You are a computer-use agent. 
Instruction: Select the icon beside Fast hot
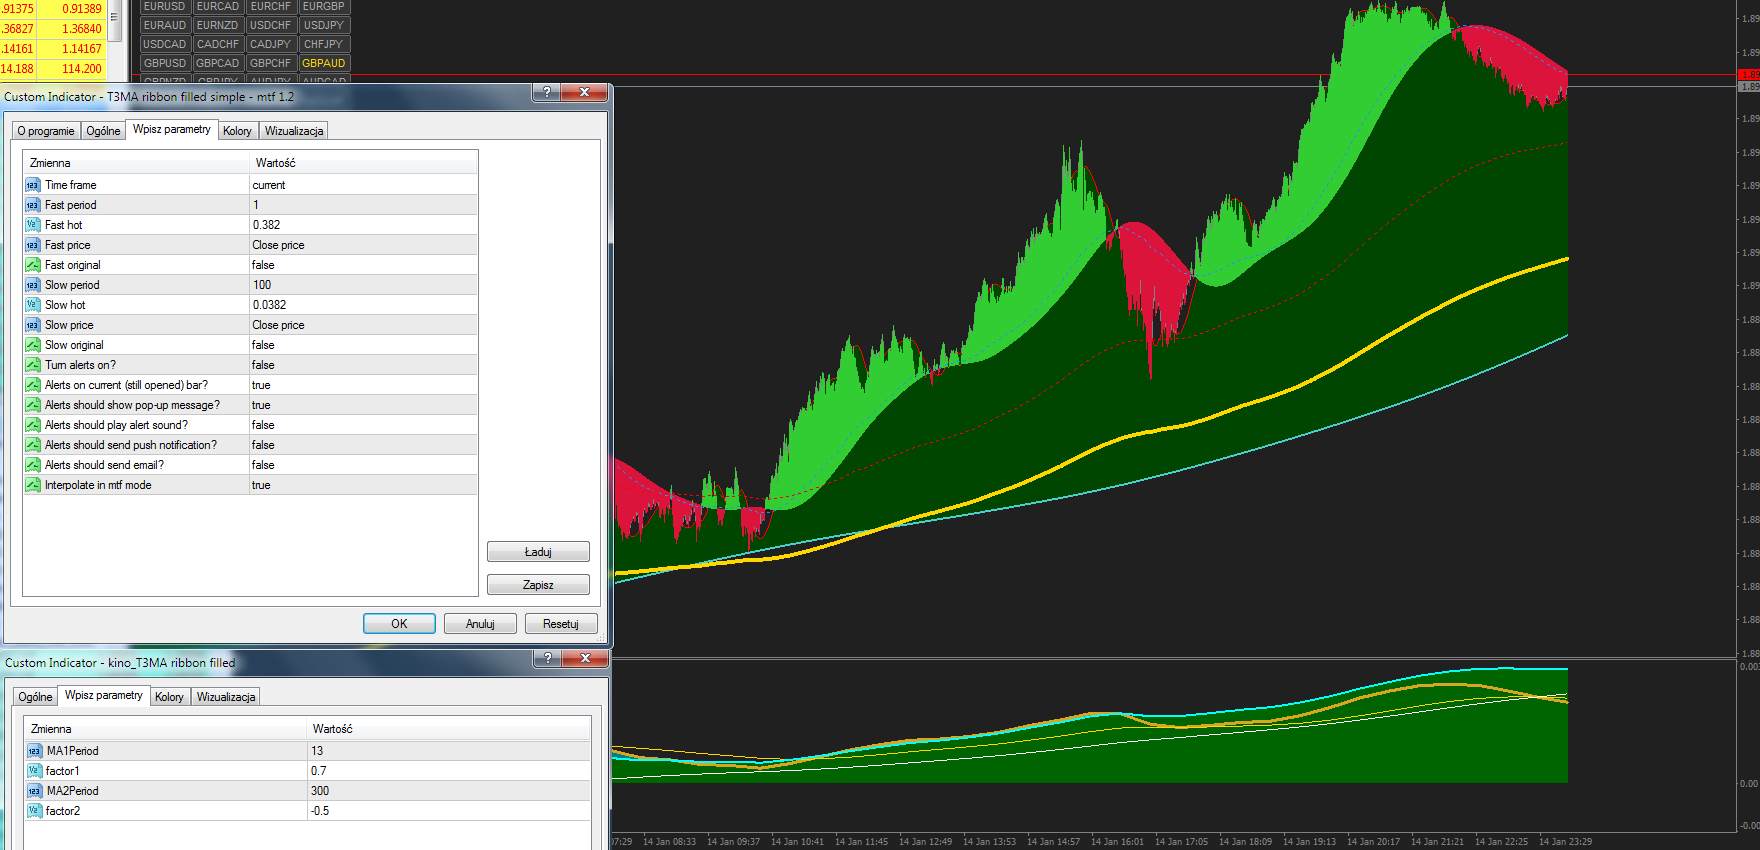(33, 225)
